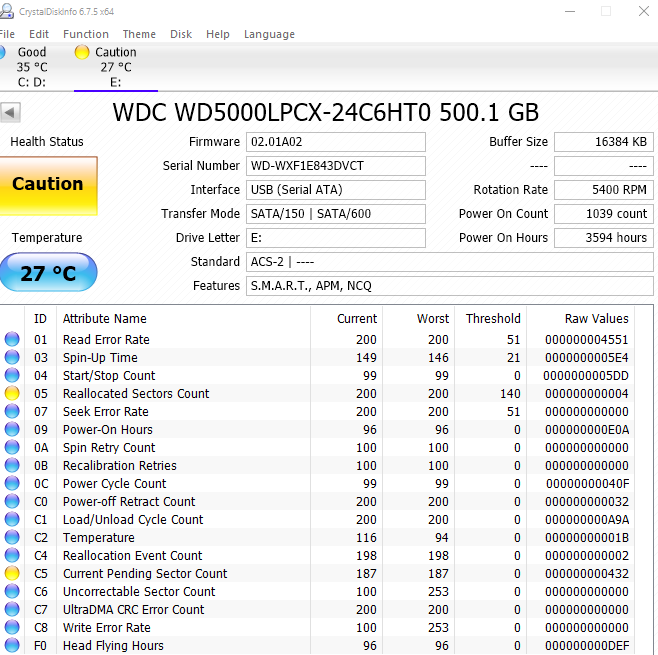Viewport: 658px width, 655px height.
Task: Click blue status icon for Start/Stop Count
Action: coord(12,375)
